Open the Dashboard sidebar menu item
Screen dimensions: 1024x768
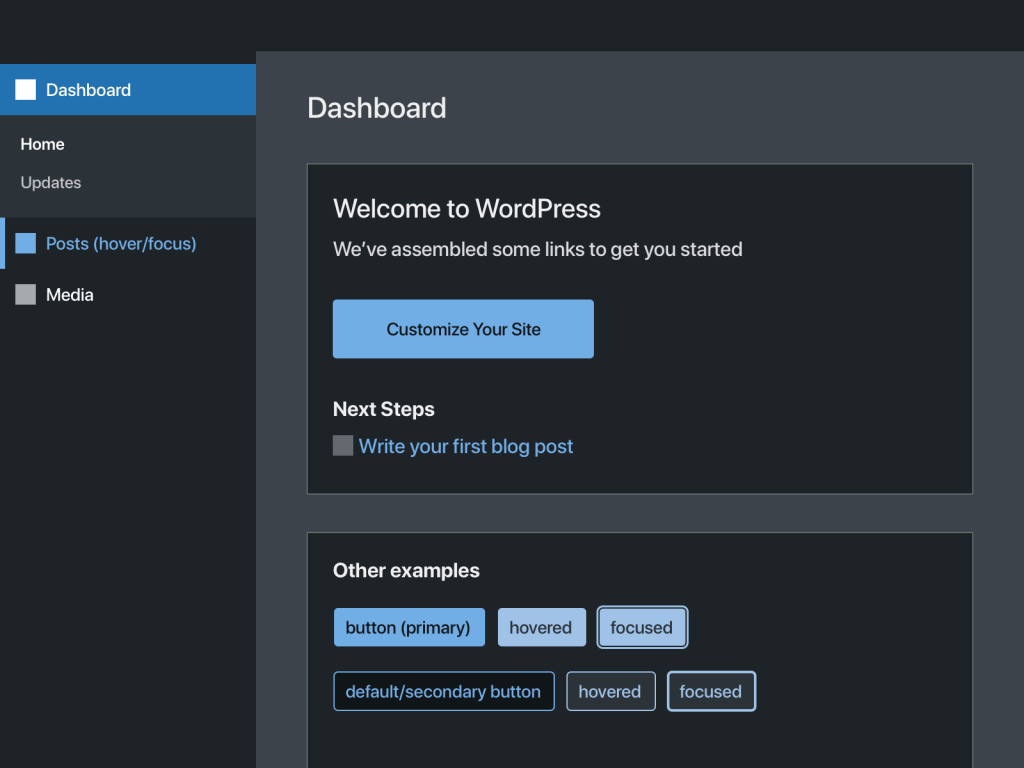(x=128, y=89)
